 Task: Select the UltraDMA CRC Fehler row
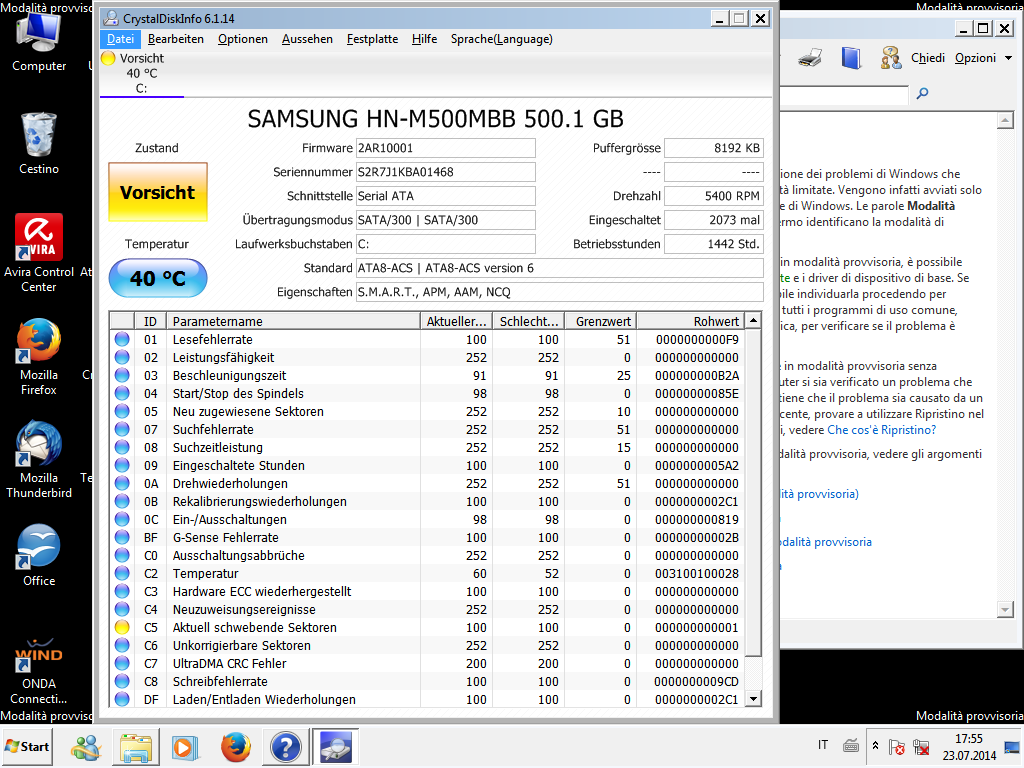[x=427, y=664]
